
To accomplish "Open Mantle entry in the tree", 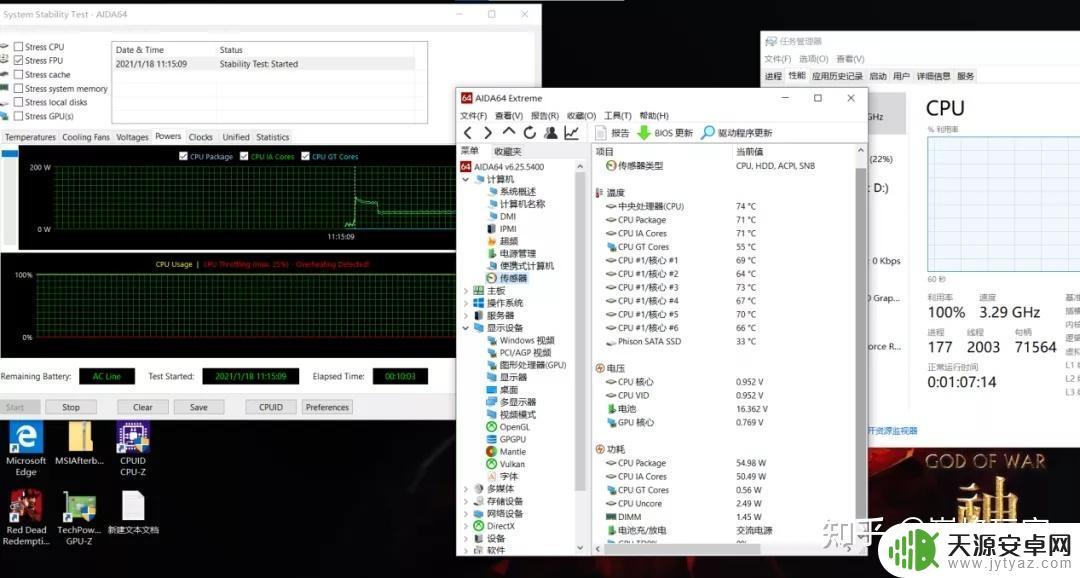I will coord(506,452).
